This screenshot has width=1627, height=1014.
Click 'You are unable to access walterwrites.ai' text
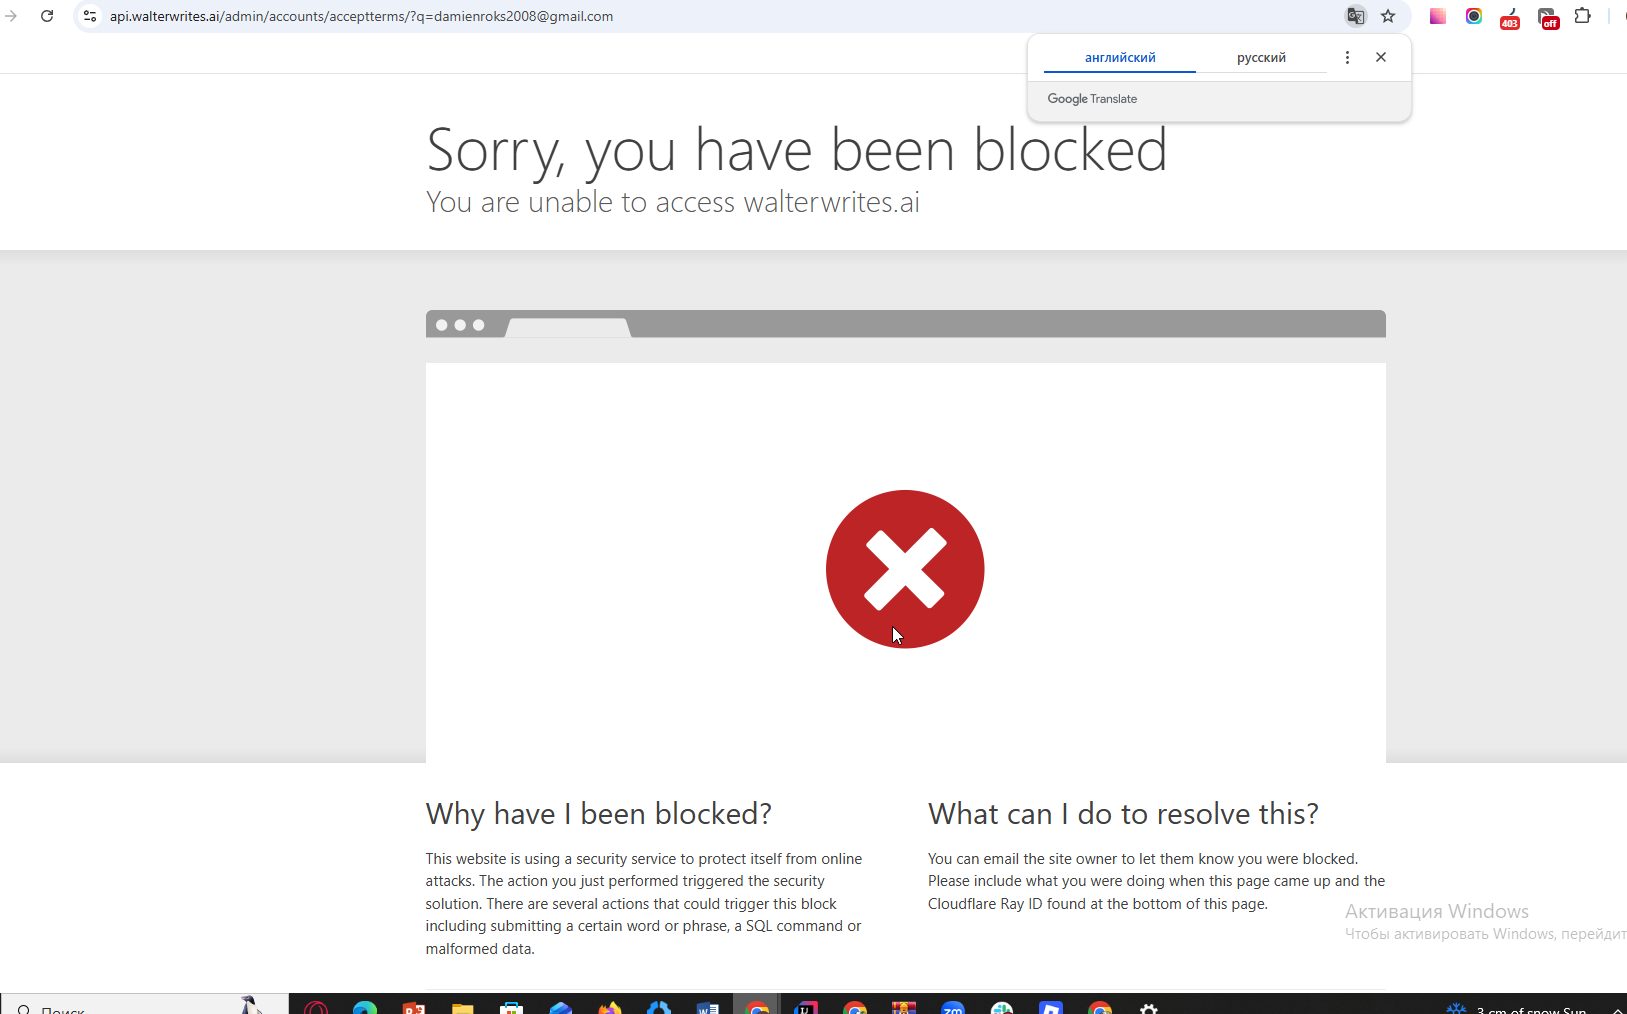tap(672, 202)
